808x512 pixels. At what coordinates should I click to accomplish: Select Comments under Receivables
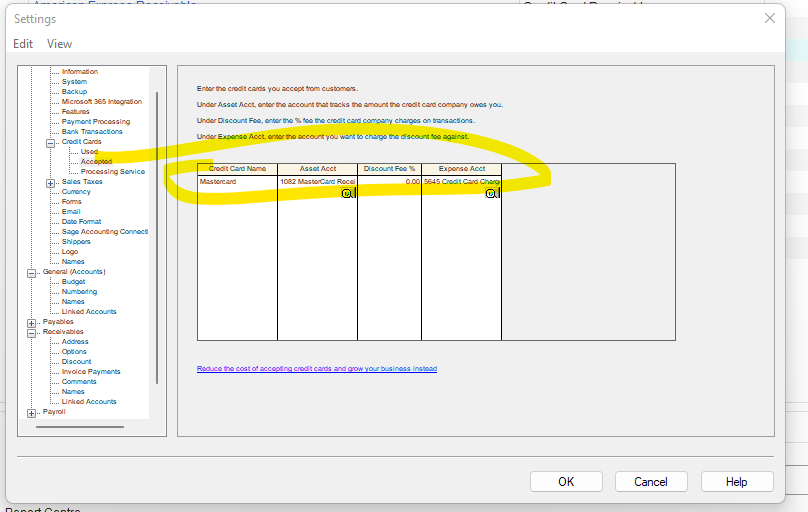(x=79, y=382)
